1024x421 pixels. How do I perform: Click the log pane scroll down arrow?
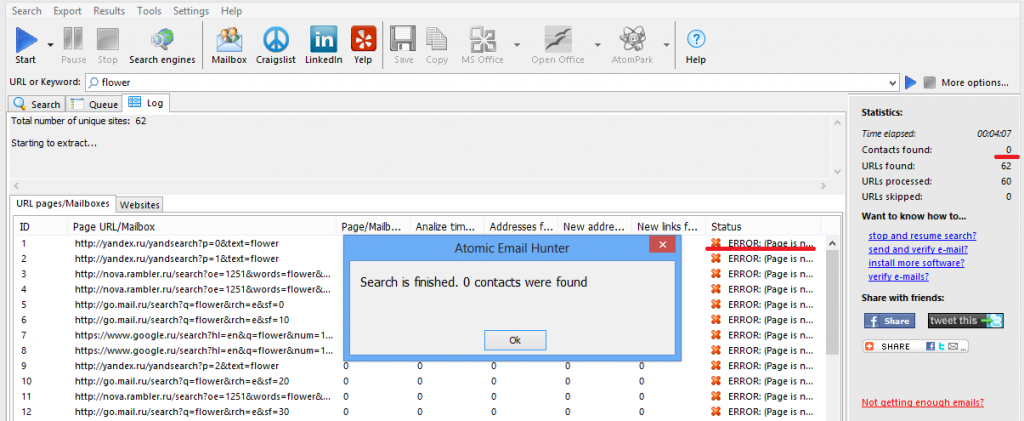(838, 171)
